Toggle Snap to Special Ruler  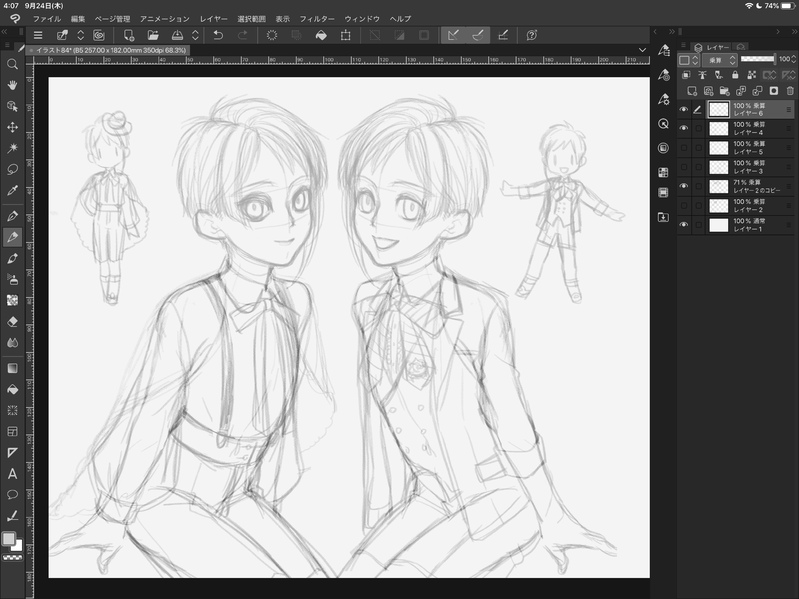477,35
